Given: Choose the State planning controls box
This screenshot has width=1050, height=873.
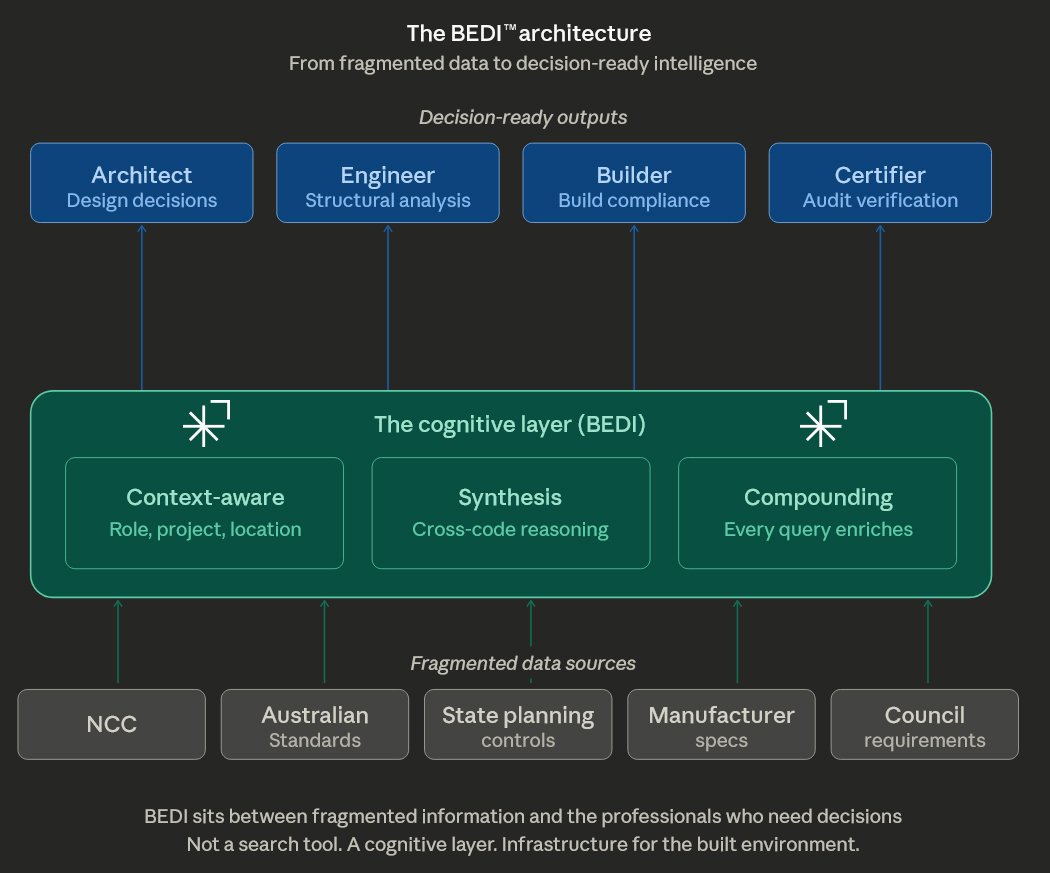Looking at the screenshot, I should click(518, 724).
